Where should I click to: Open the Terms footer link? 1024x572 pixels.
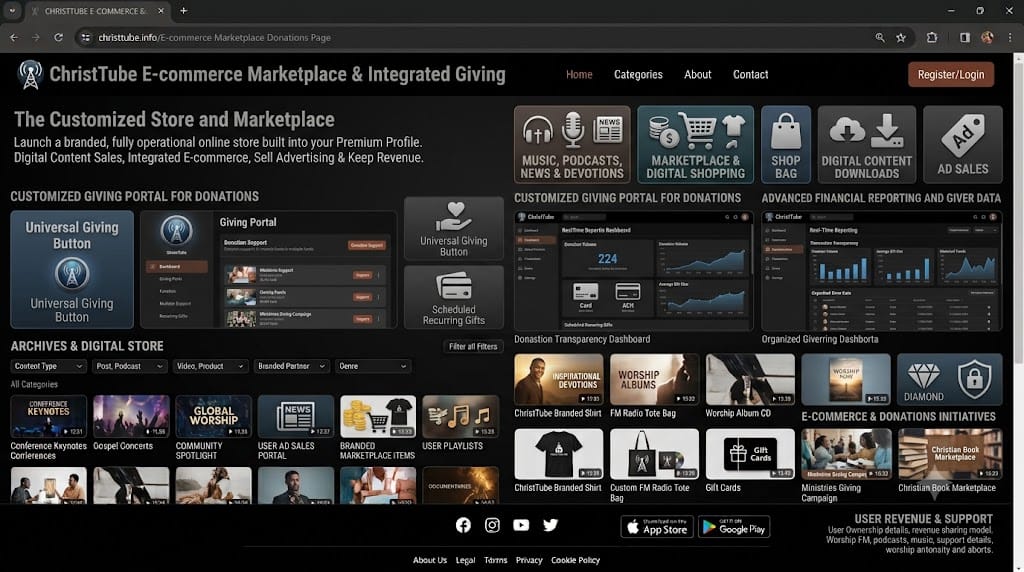point(496,560)
